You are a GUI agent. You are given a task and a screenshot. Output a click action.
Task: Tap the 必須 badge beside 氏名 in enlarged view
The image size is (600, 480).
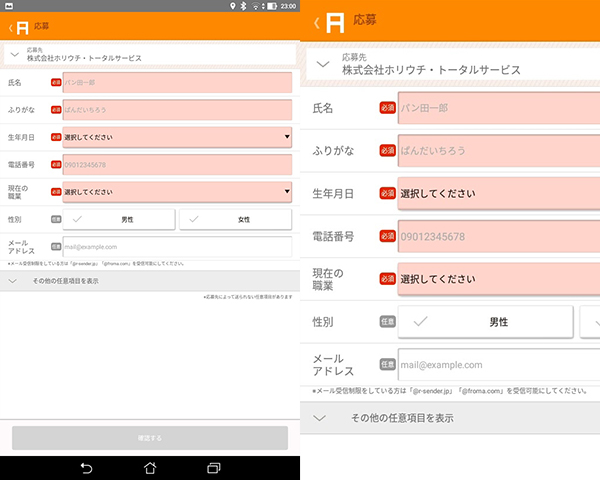click(387, 108)
